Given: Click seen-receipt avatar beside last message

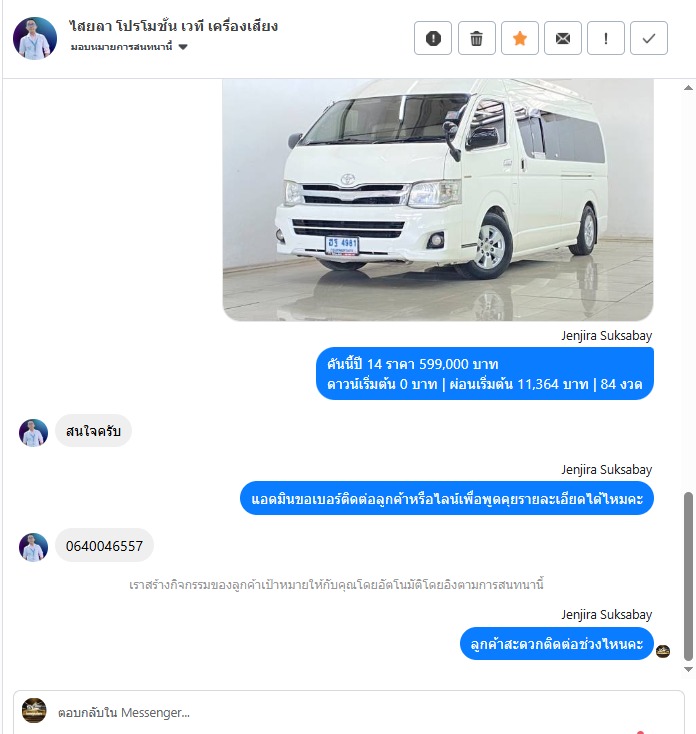Looking at the screenshot, I should 663,651.
